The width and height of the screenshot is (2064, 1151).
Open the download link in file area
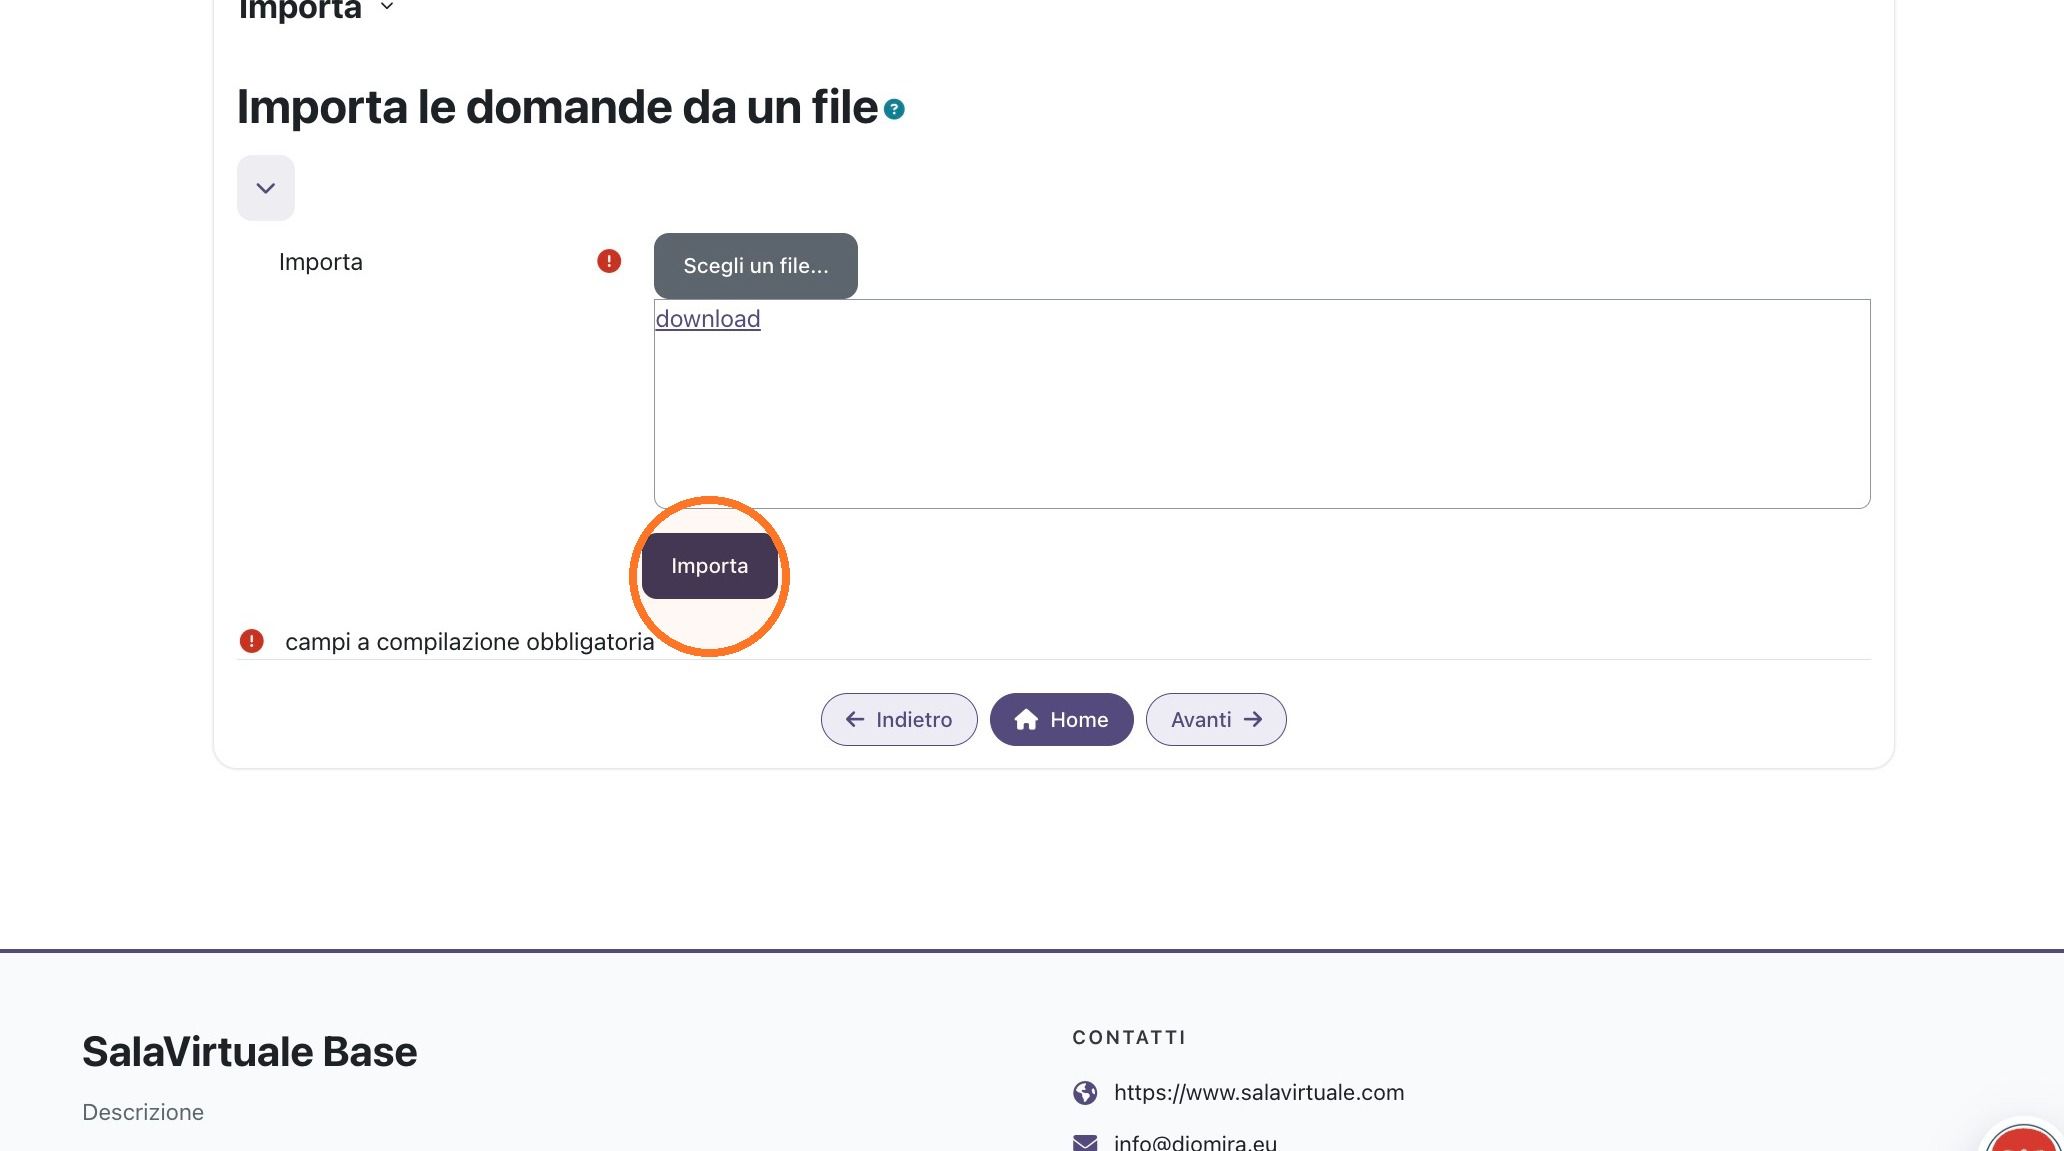pos(708,319)
